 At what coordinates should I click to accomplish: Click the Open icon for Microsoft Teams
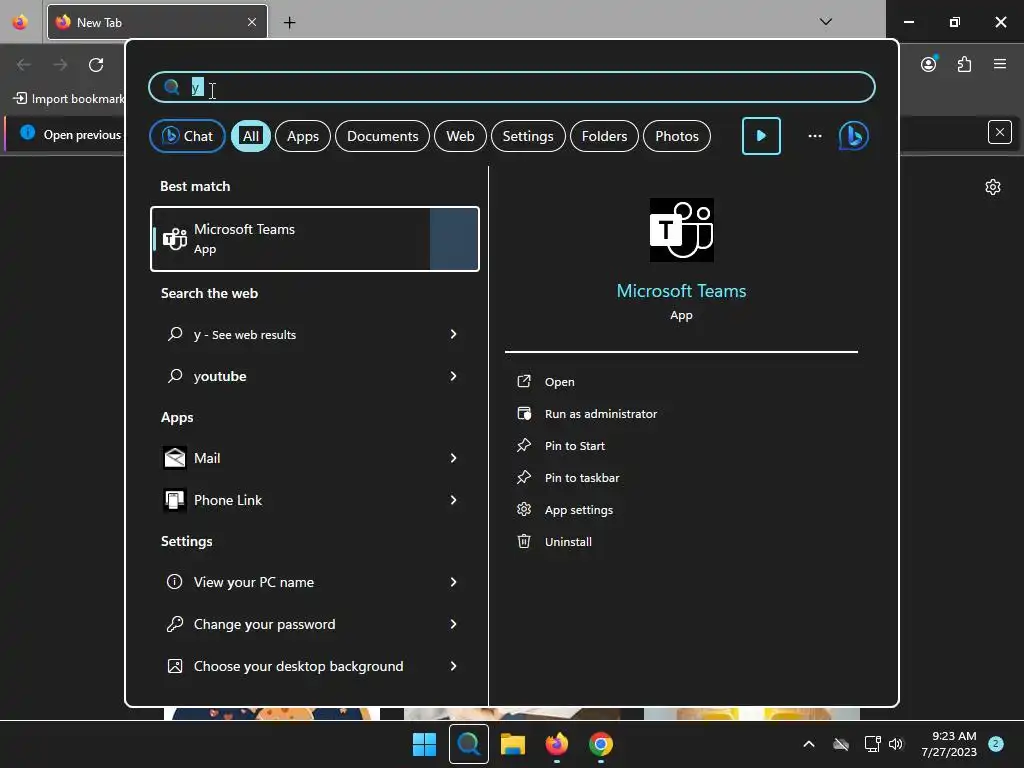(524, 381)
